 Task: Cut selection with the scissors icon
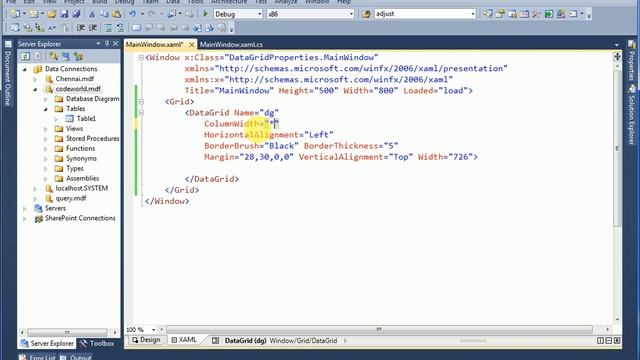(92, 14)
